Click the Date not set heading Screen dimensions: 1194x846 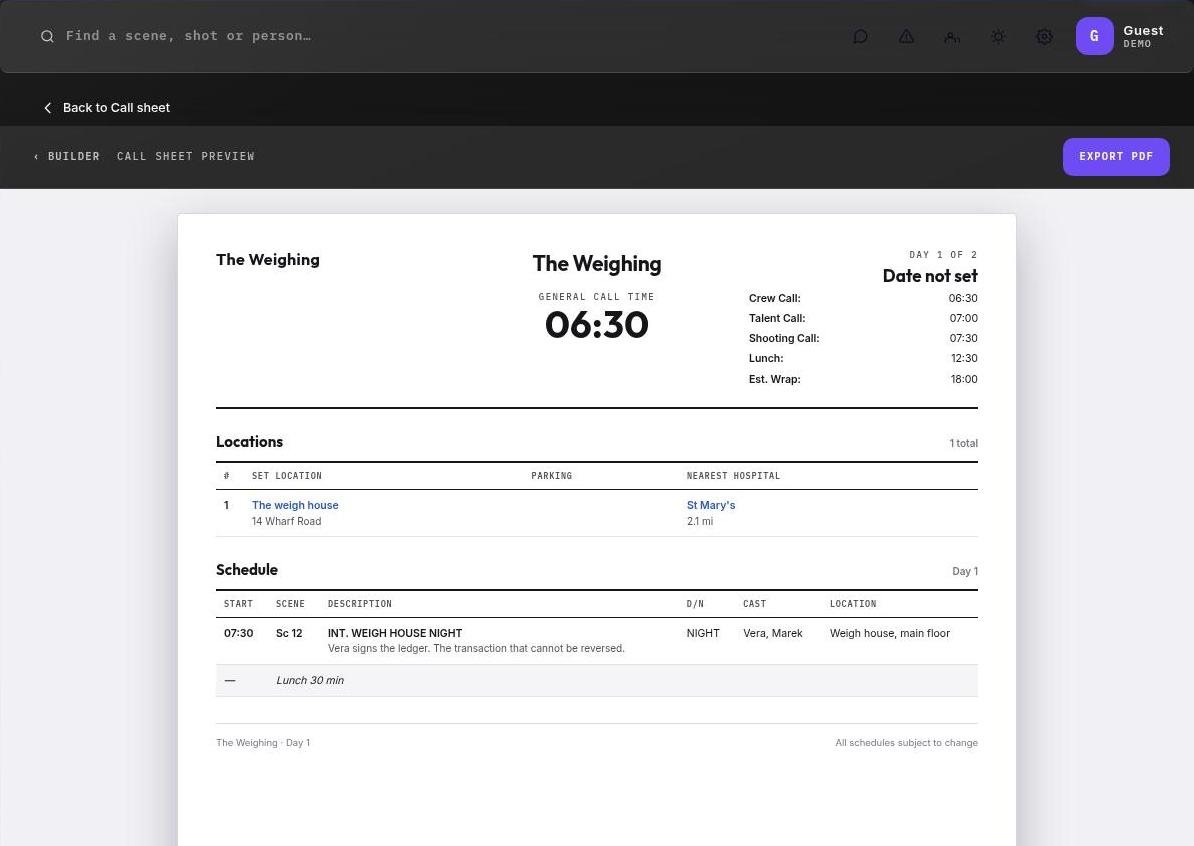(x=930, y=276)
